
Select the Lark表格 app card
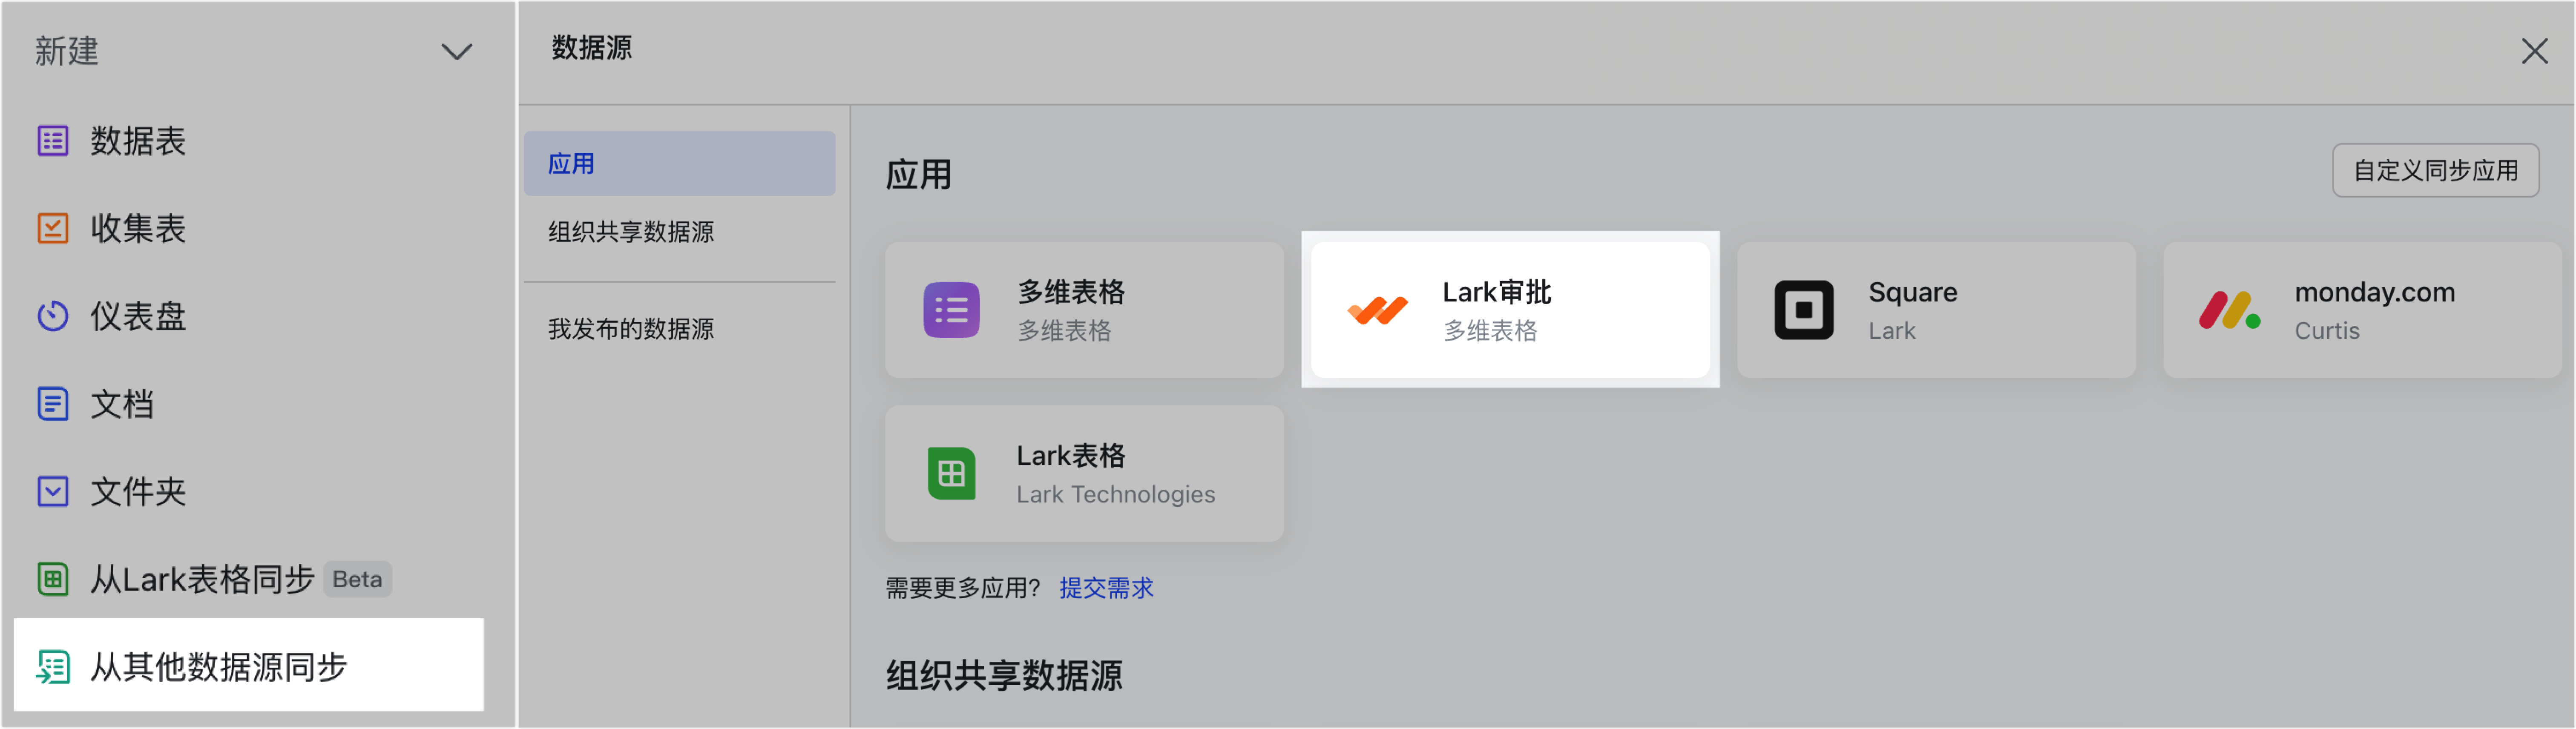pos(1084,474)
